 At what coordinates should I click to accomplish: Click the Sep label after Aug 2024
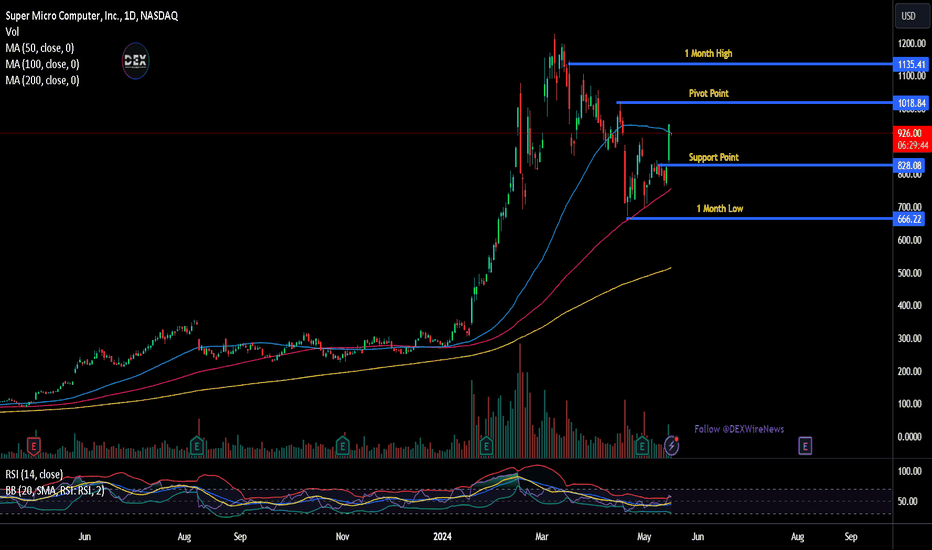[x=851, y=536]
